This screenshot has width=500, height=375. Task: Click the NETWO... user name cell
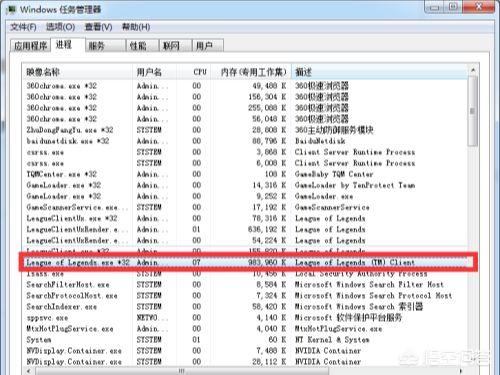pos(152,317)
